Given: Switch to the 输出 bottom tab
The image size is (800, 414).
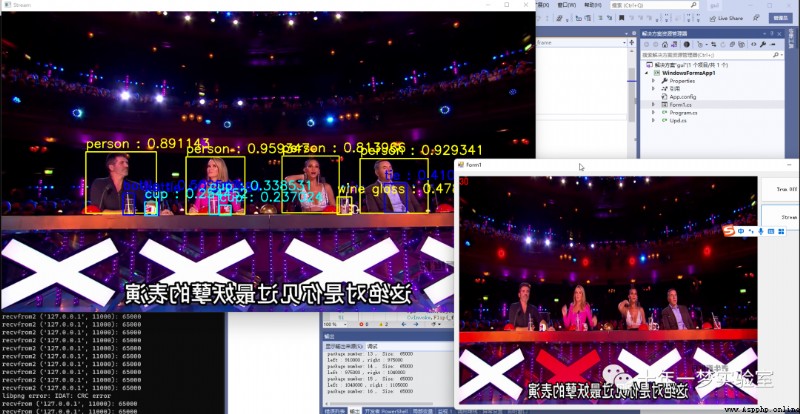Looking at the screenshot, I should click(355, 410).
